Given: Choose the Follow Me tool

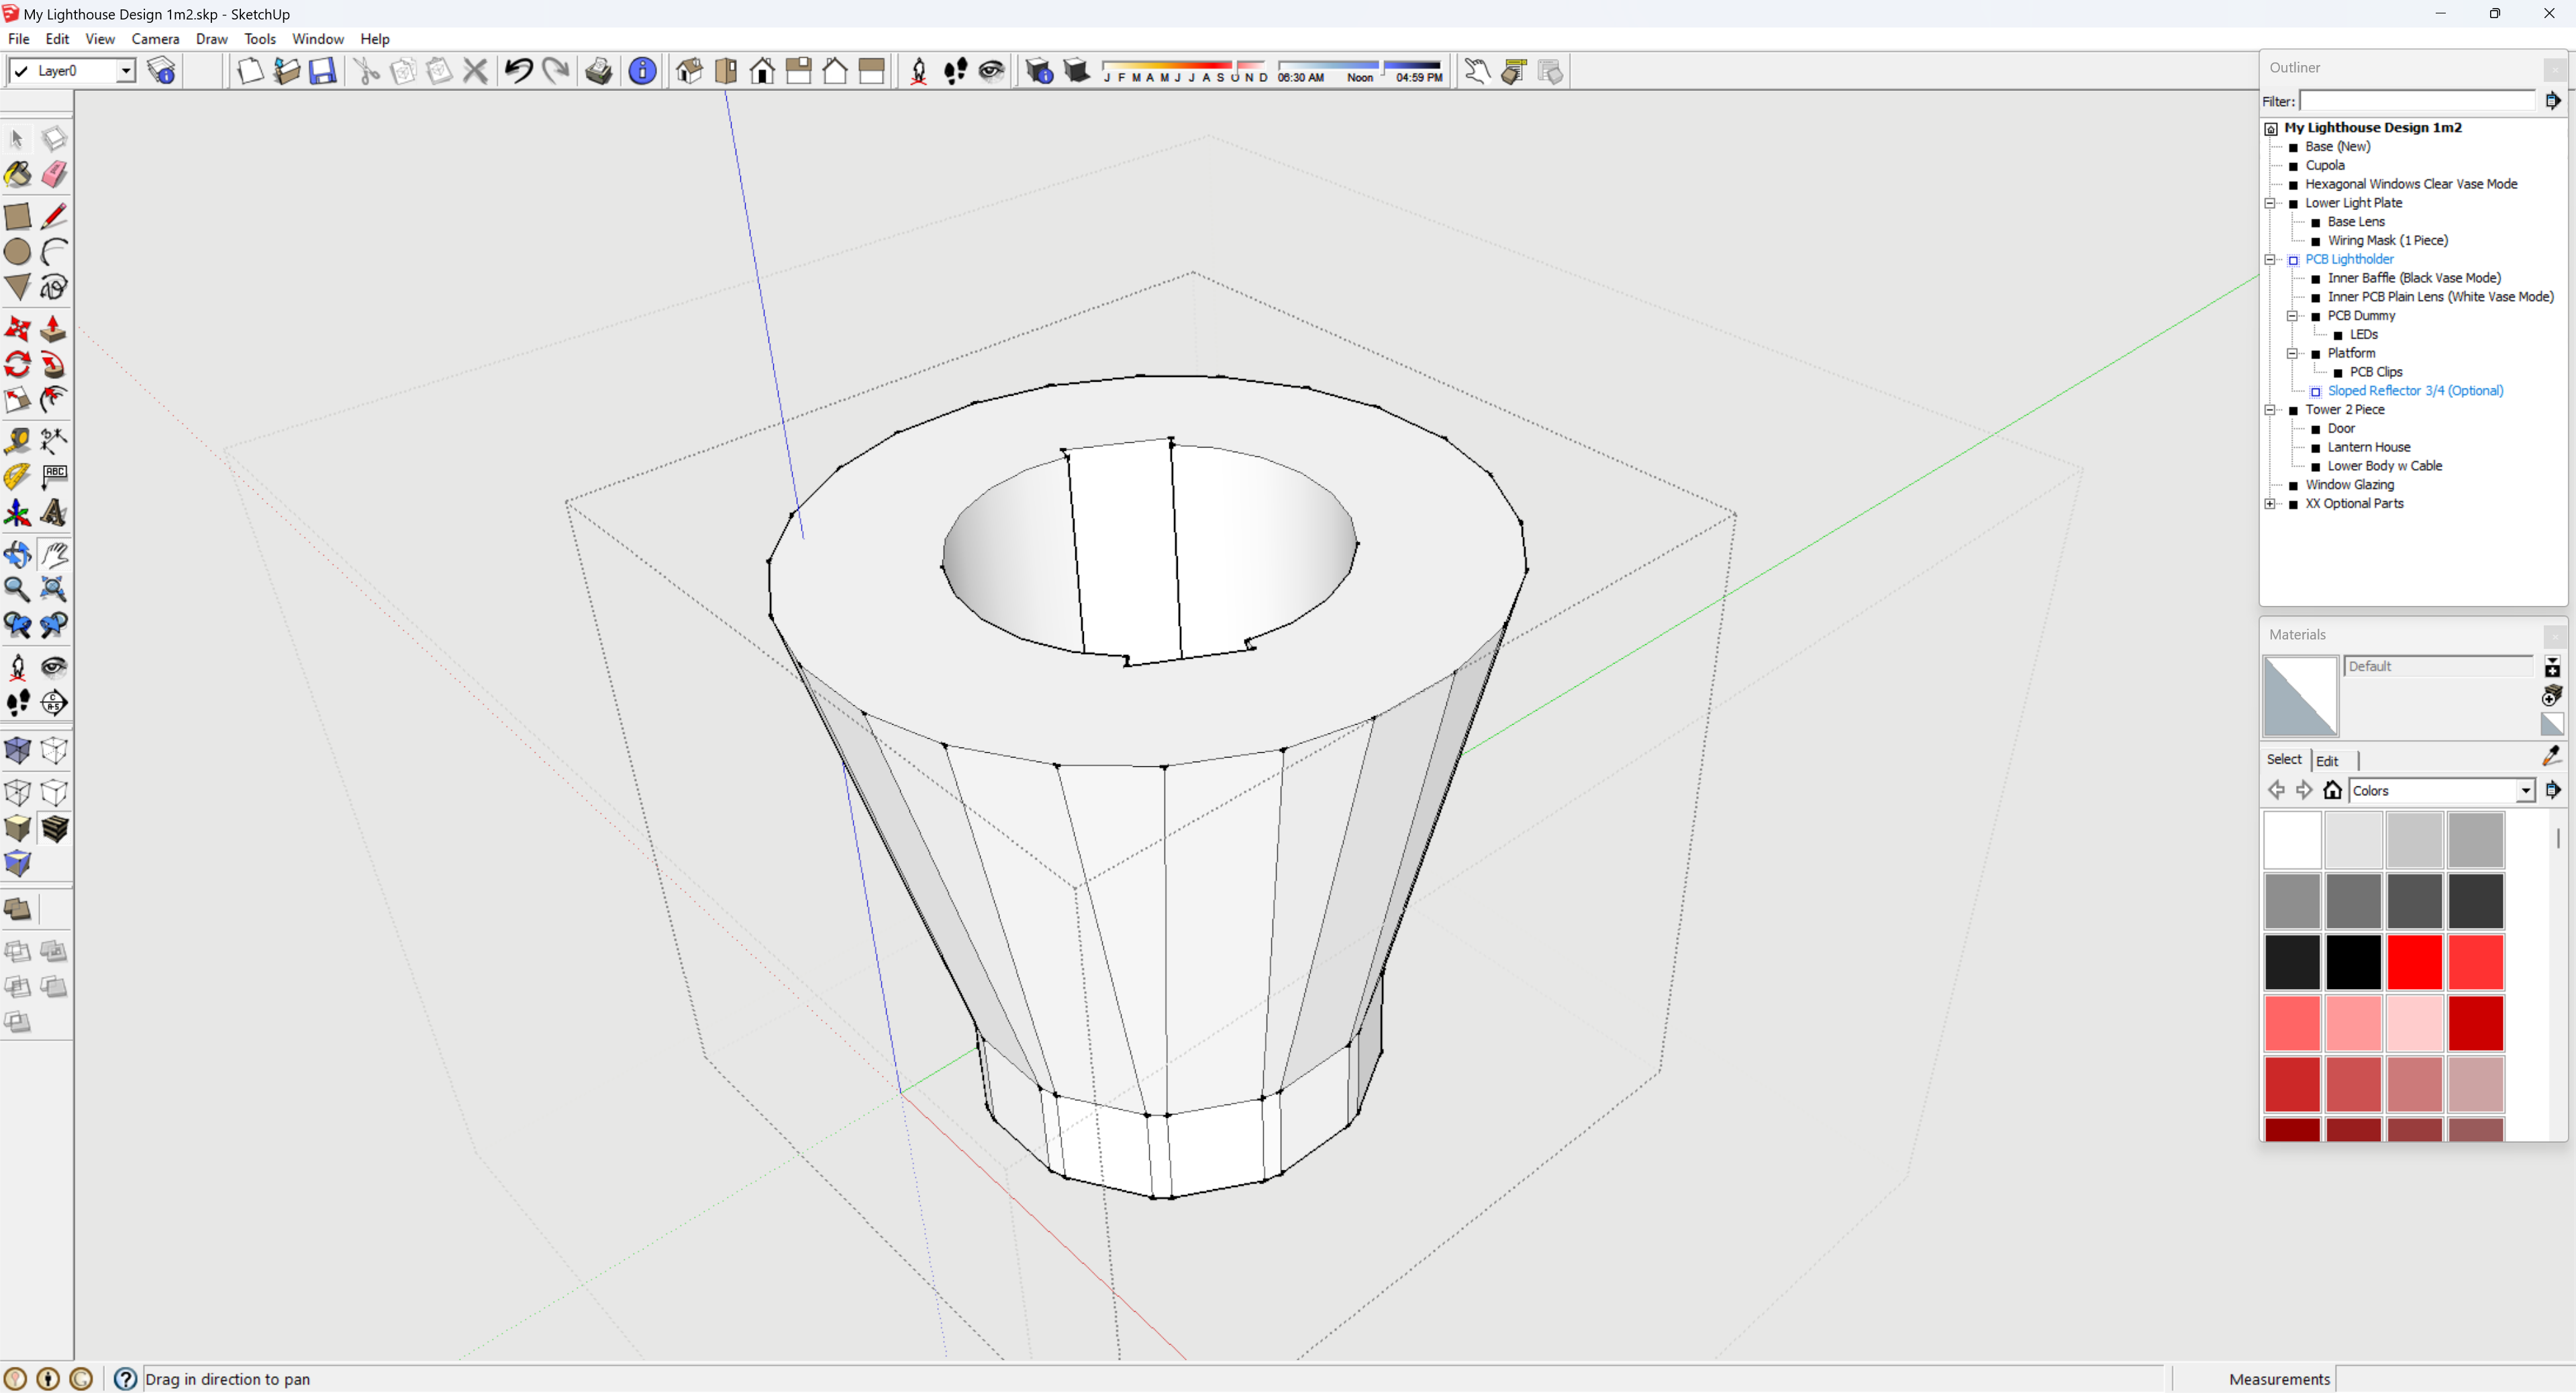Looking at the screenshot, I should click(x=54, y=365).
